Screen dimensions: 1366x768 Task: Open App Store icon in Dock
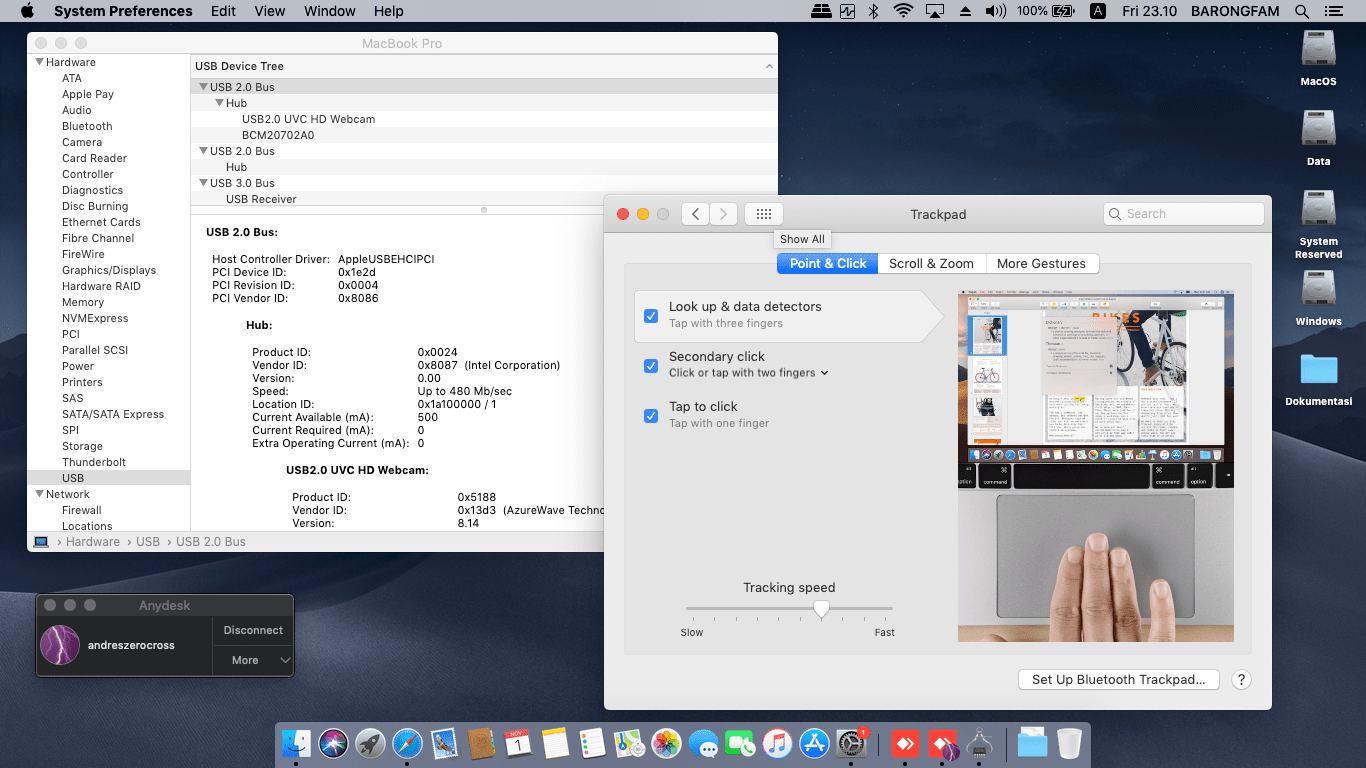tap(814, 743)
